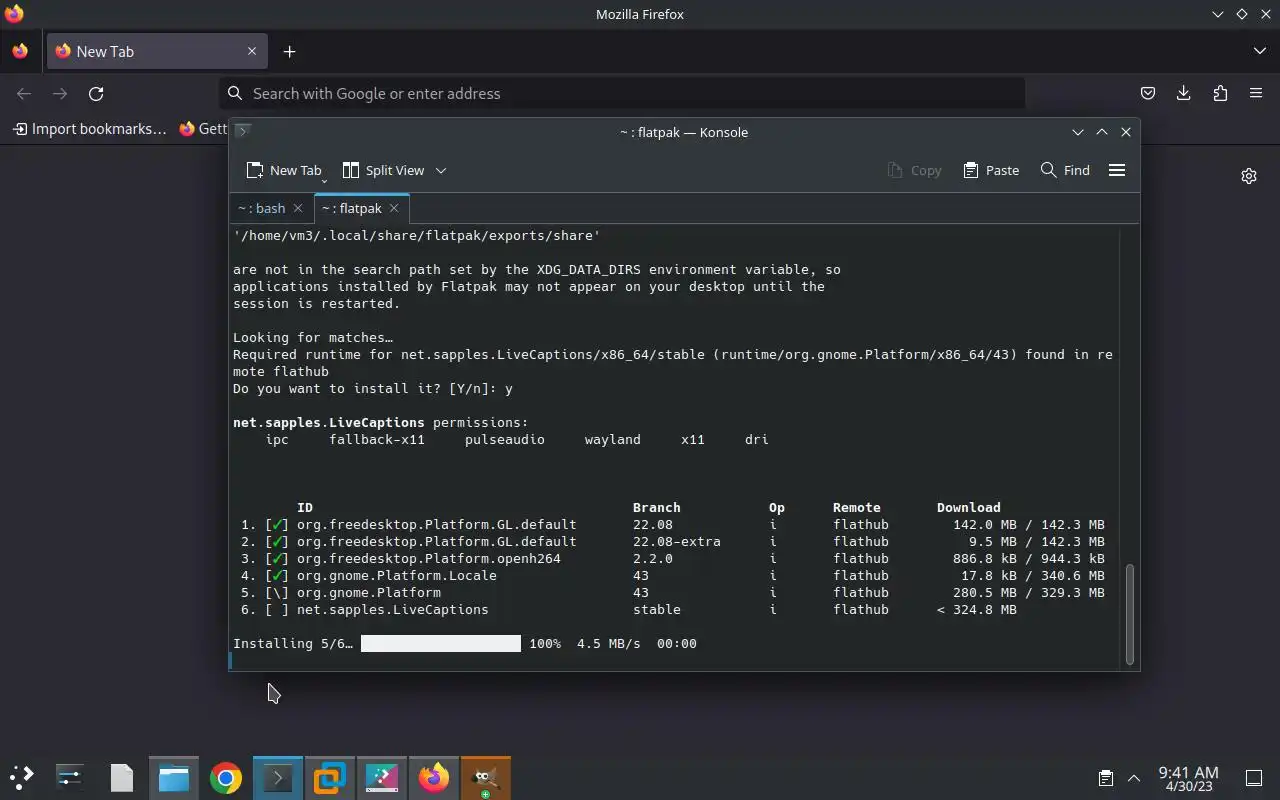The image size is (1280, 800).
Task: Click Paste in Konsole toolbar
Action: 991,170
